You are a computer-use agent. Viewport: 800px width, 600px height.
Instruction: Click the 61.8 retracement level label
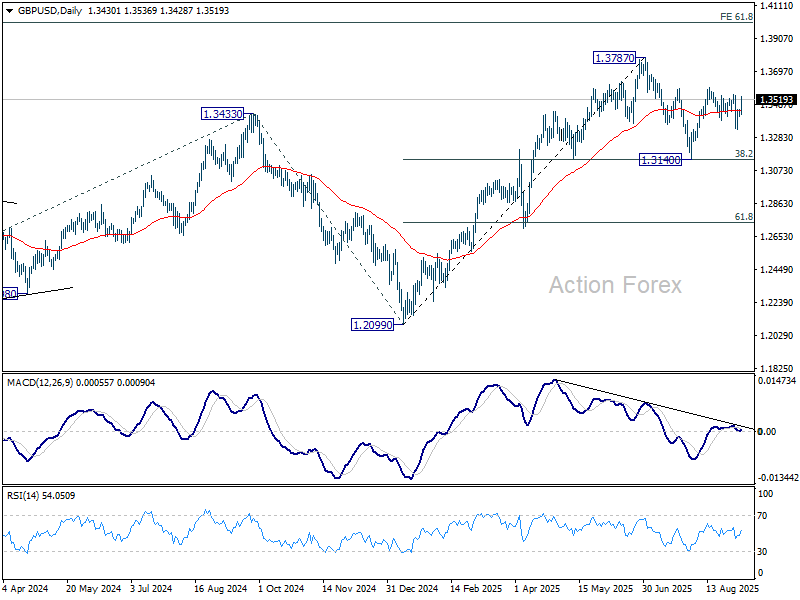(x=744, y=217)
